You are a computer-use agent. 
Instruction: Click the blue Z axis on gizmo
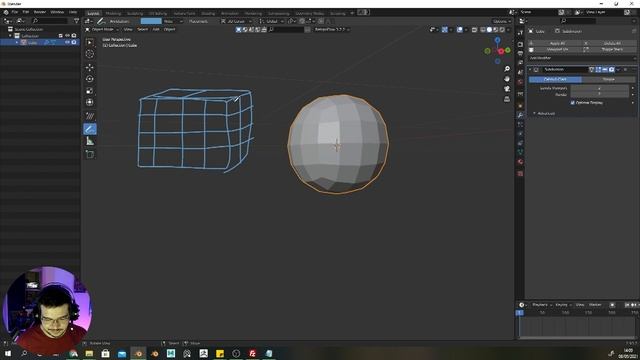(x=497, y=40)
